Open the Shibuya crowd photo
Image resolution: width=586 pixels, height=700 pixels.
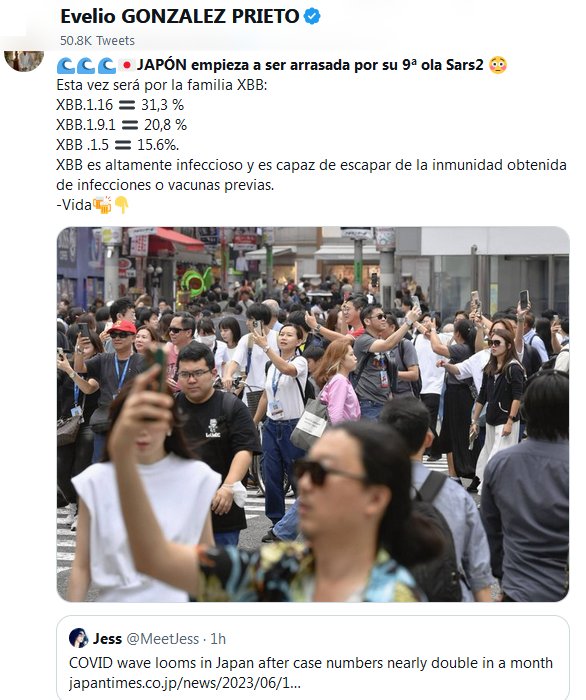[x=313, y=414]
